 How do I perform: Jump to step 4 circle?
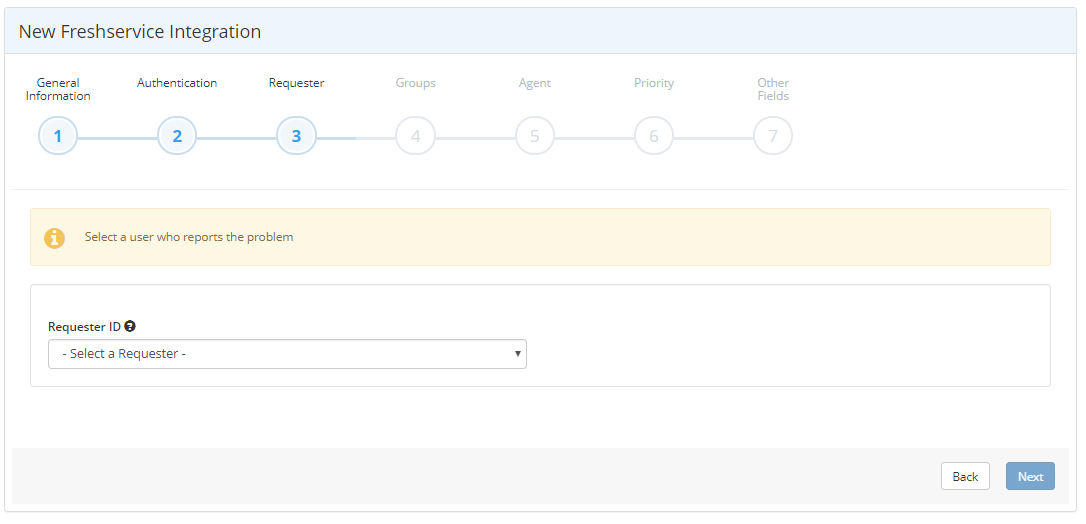pos(415,136)
